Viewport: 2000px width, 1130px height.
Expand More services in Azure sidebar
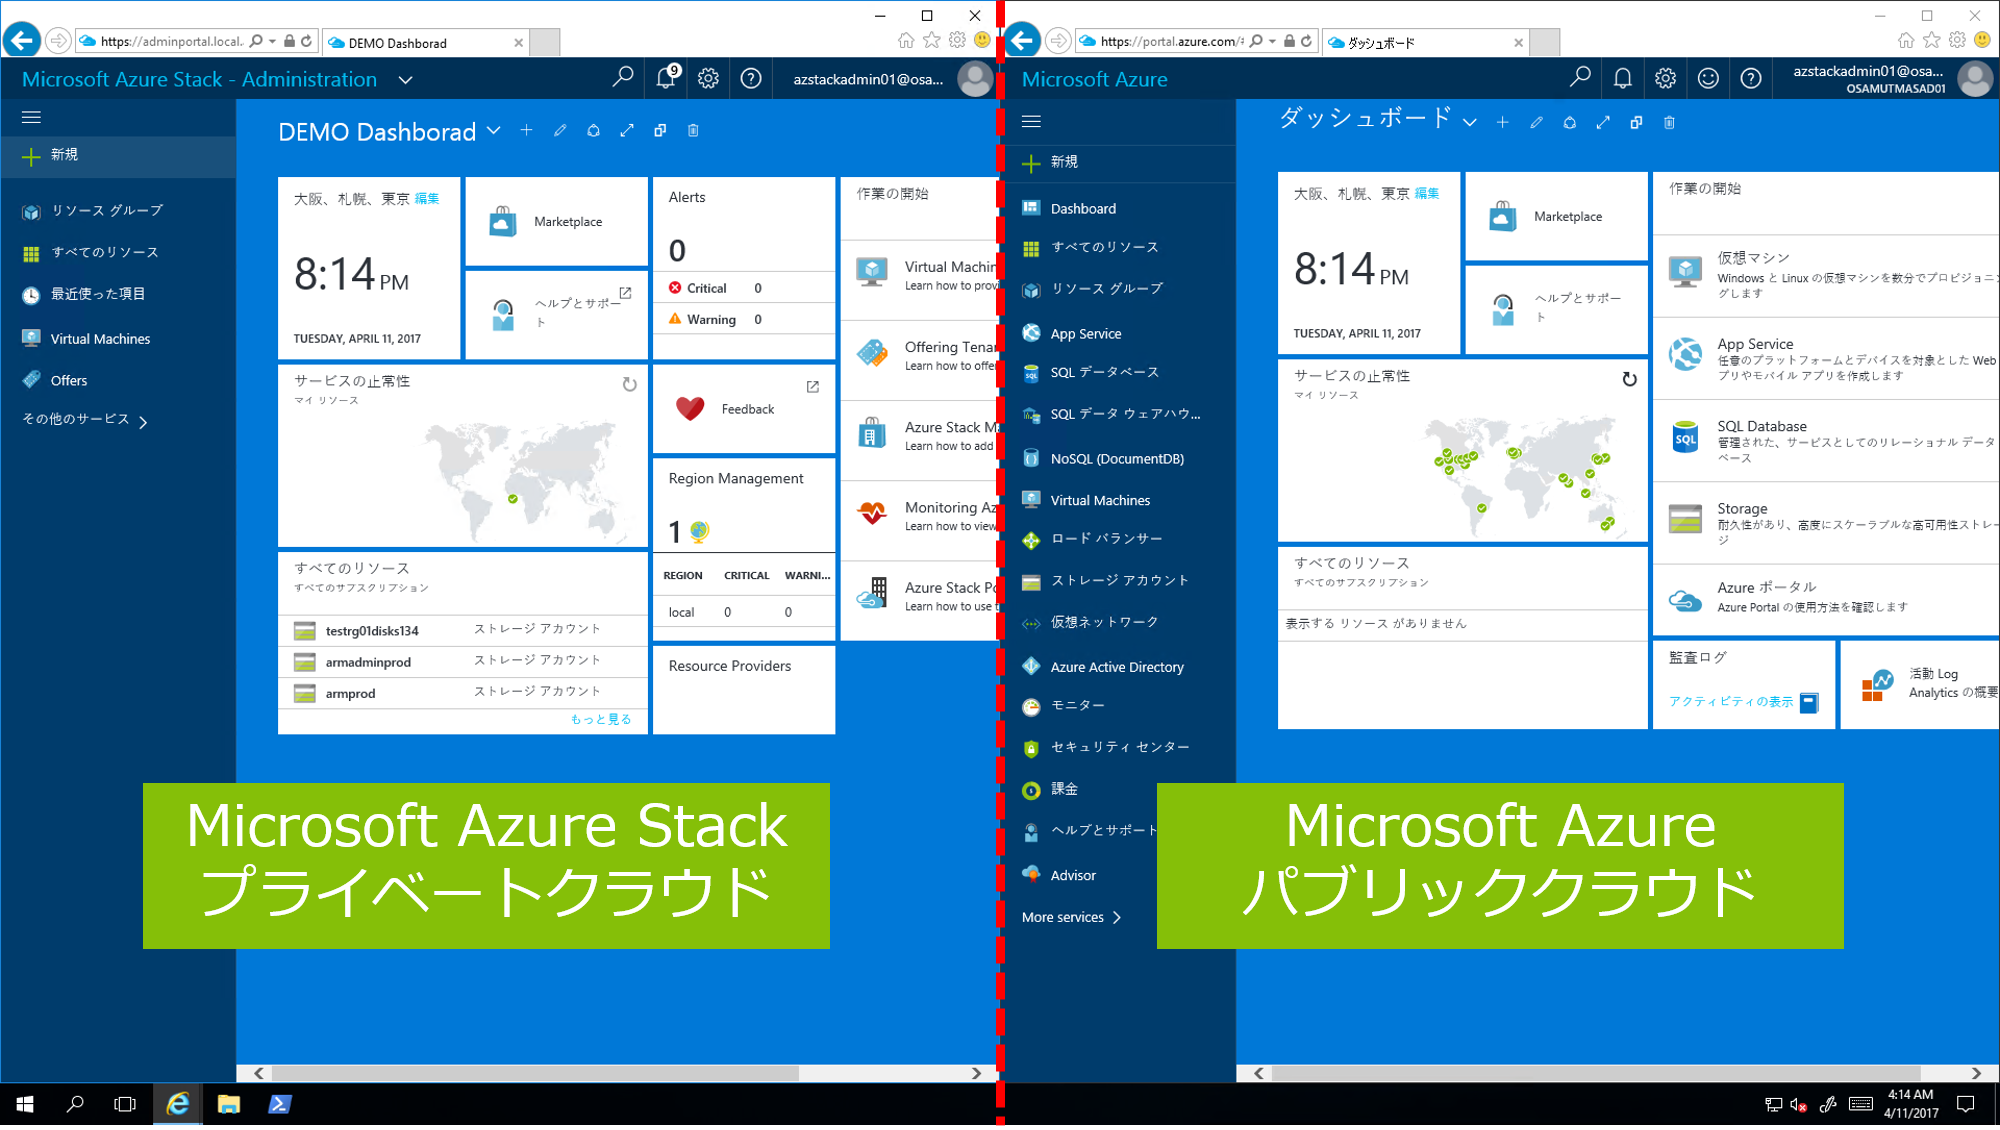click(x=1071, y=917)
